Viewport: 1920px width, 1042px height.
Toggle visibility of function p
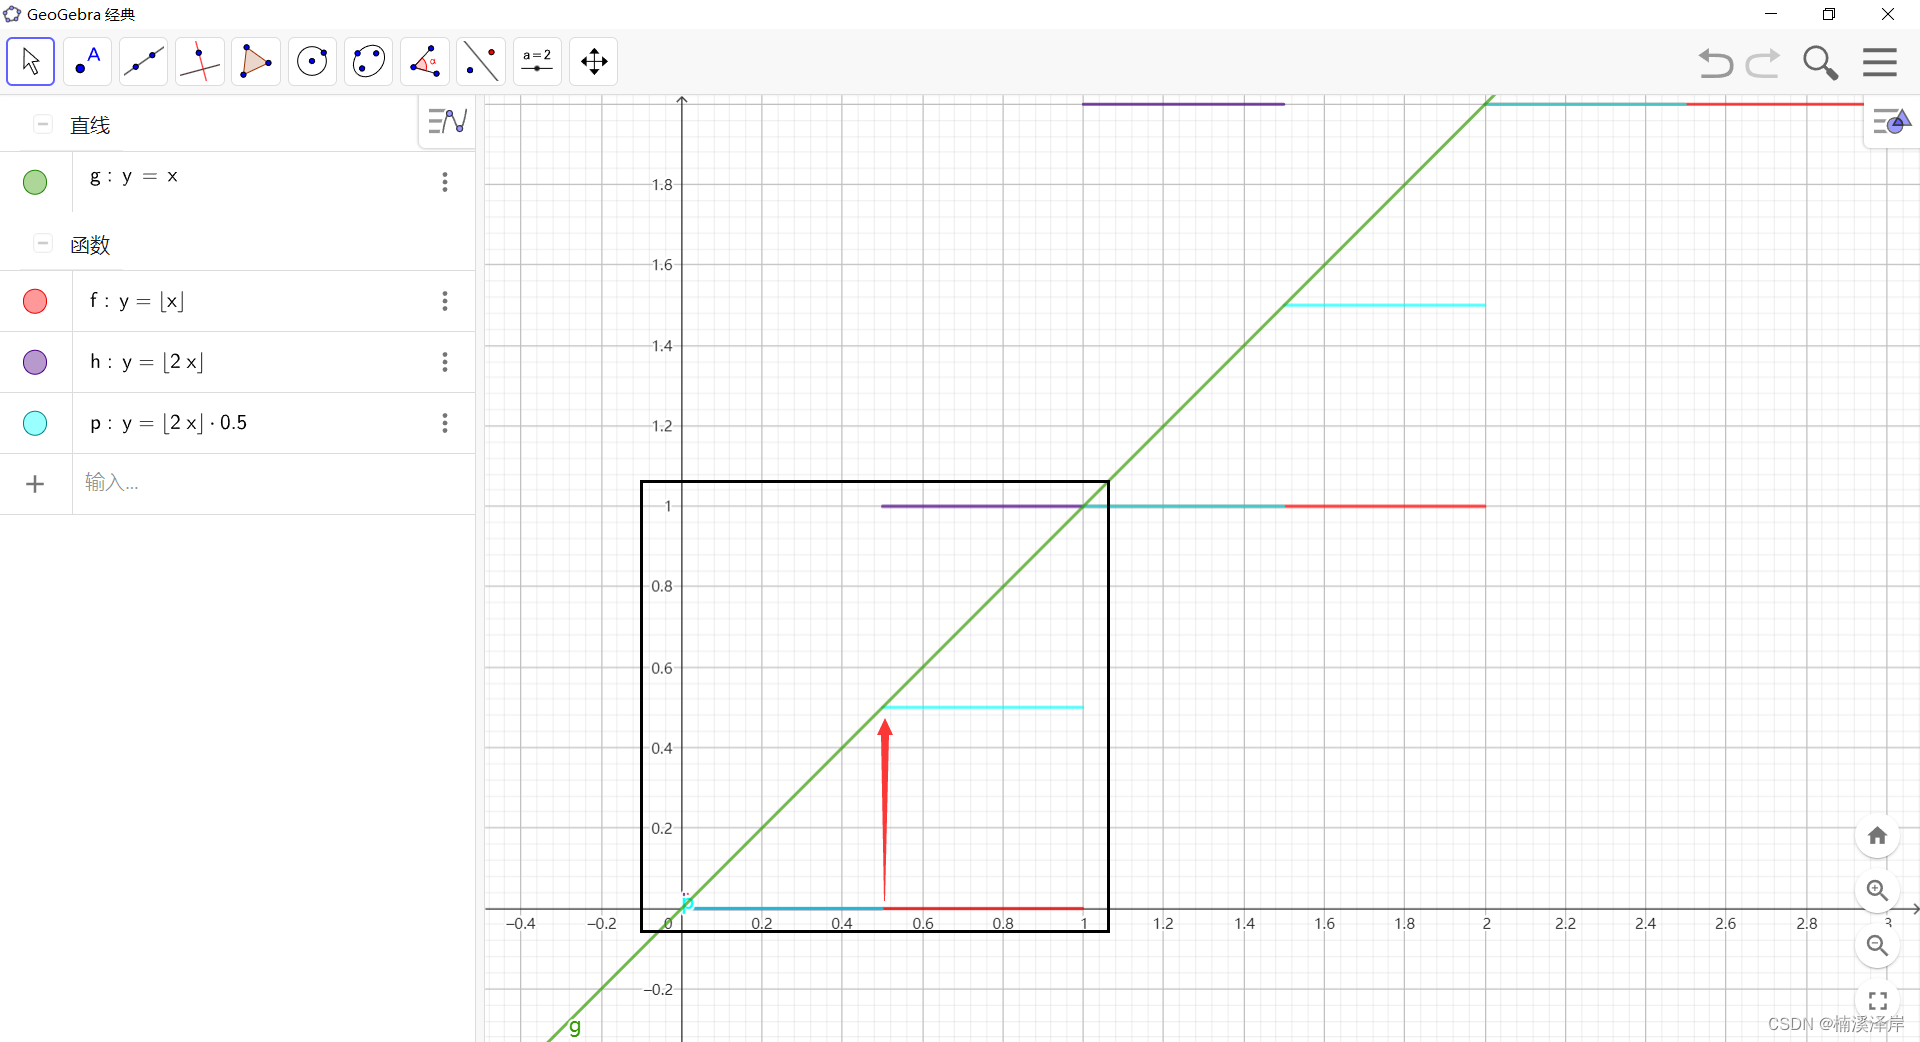point(35,423)
